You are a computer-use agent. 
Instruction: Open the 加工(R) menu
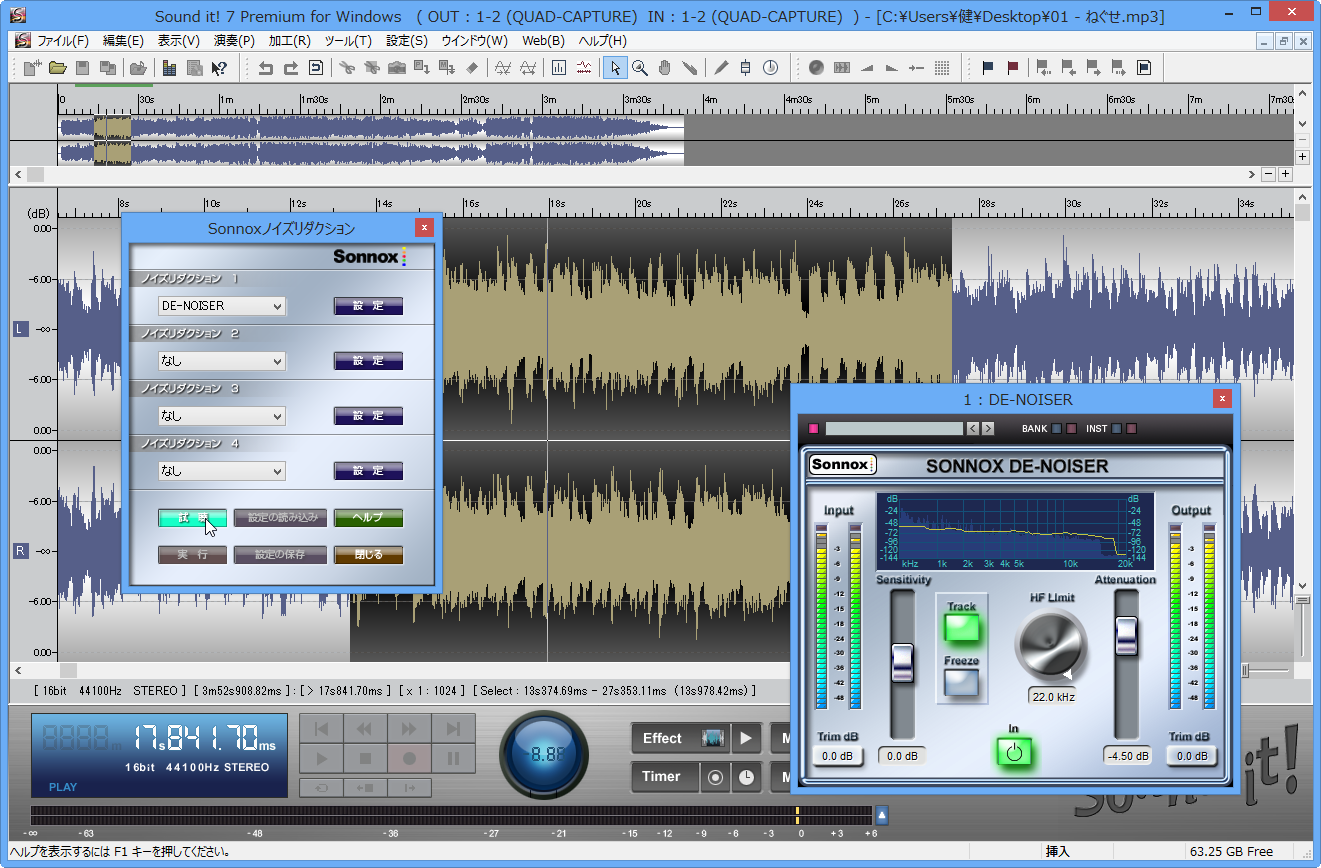coord(289,41)
